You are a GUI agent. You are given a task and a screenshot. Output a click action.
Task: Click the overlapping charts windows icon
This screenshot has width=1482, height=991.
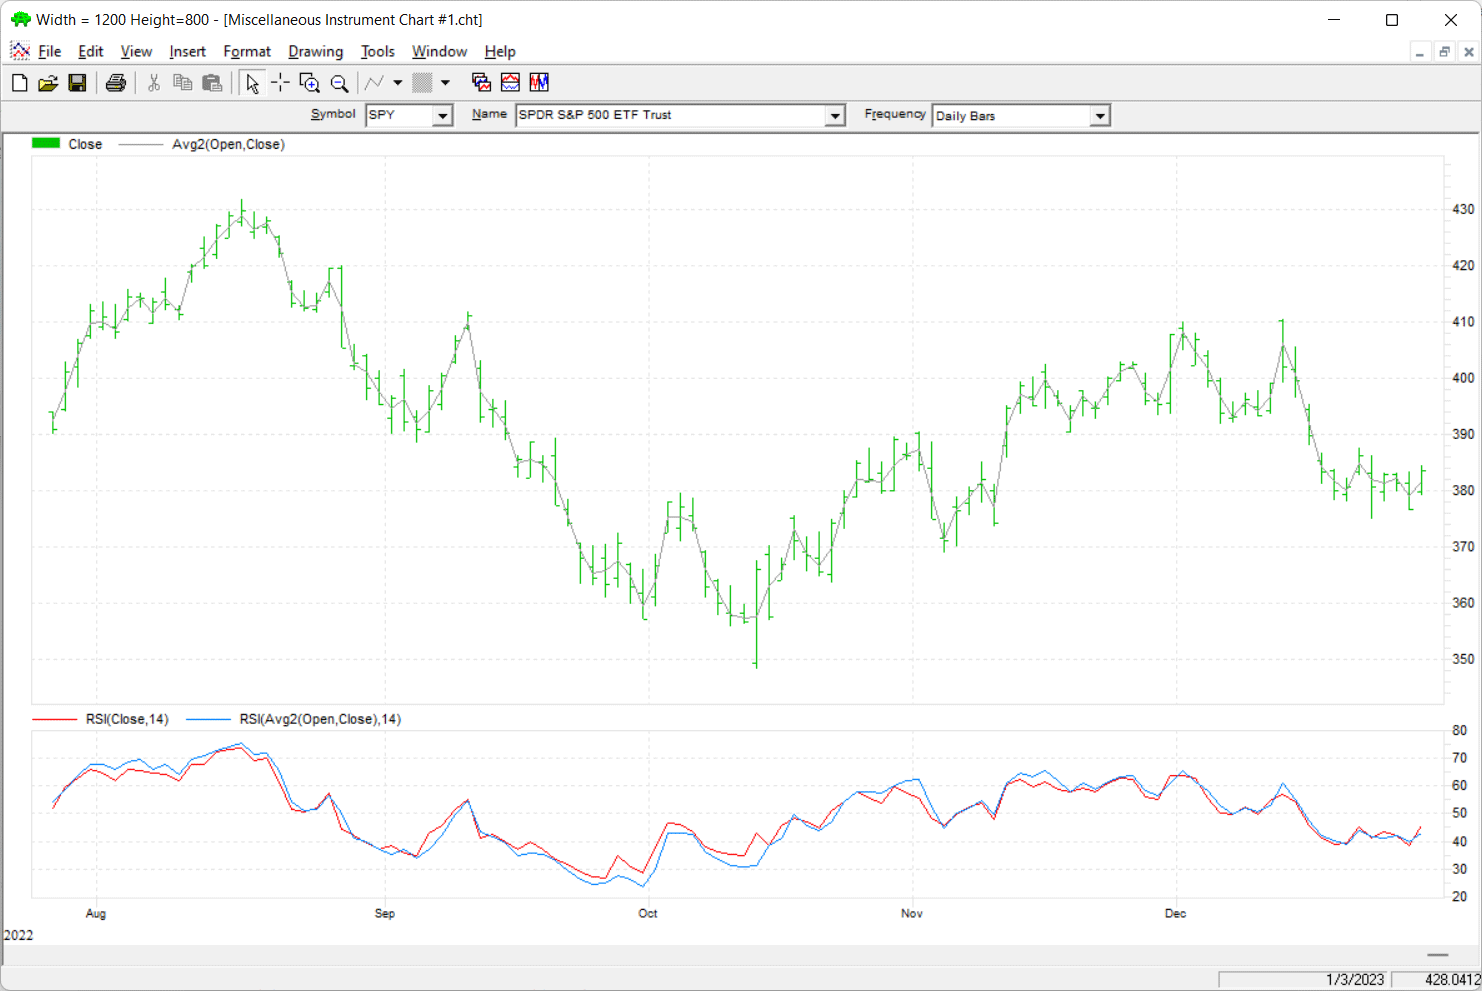pos(481,83)
